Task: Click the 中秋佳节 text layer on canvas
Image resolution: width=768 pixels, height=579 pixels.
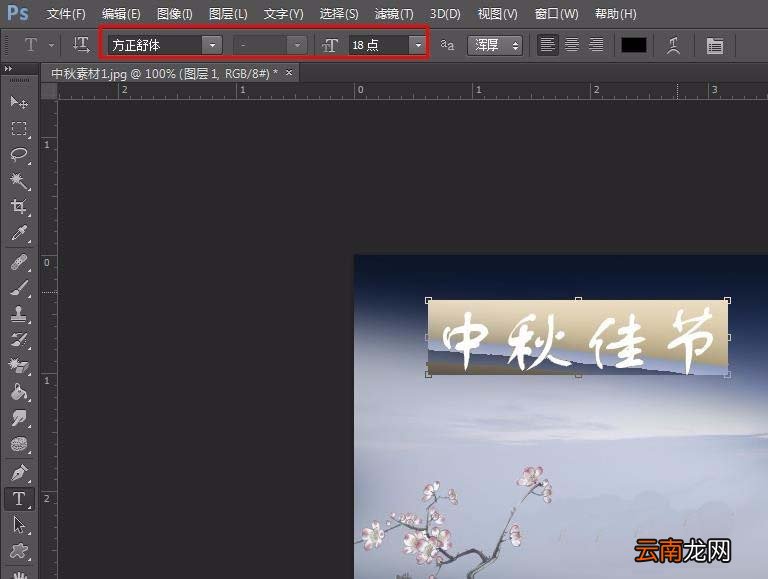Action: click(x=578, y=338)
